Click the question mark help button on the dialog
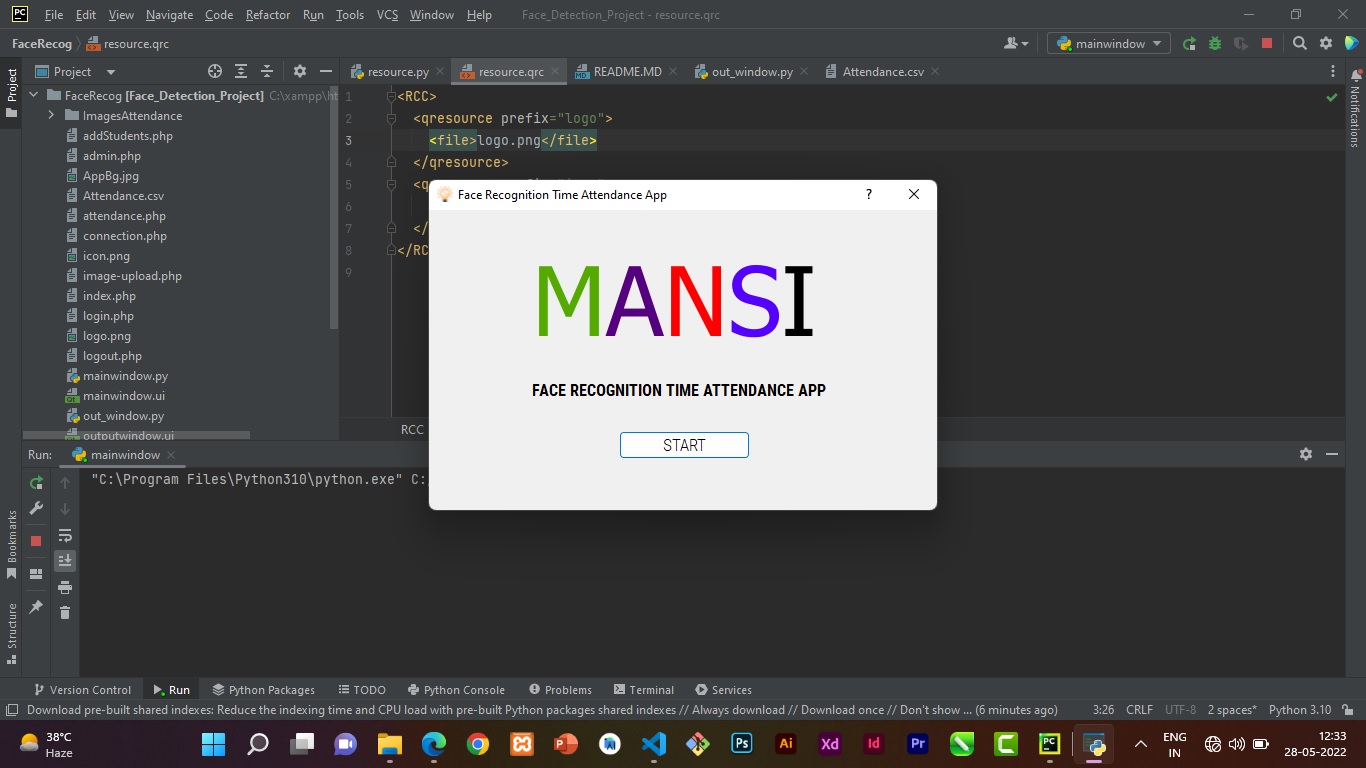This screenshot has width=1366, height=768. click(x=869, y=195)
